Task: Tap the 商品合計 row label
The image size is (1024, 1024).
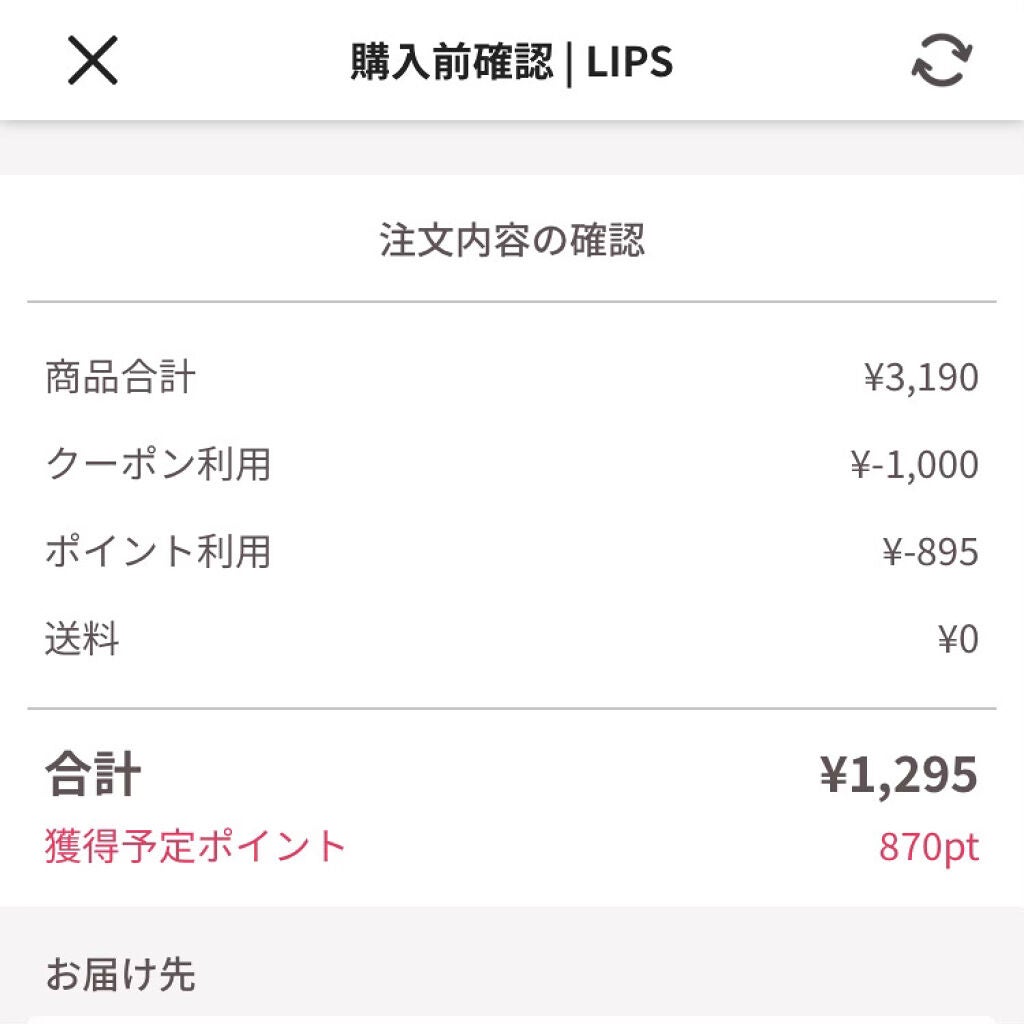Action: click(120, 378)
